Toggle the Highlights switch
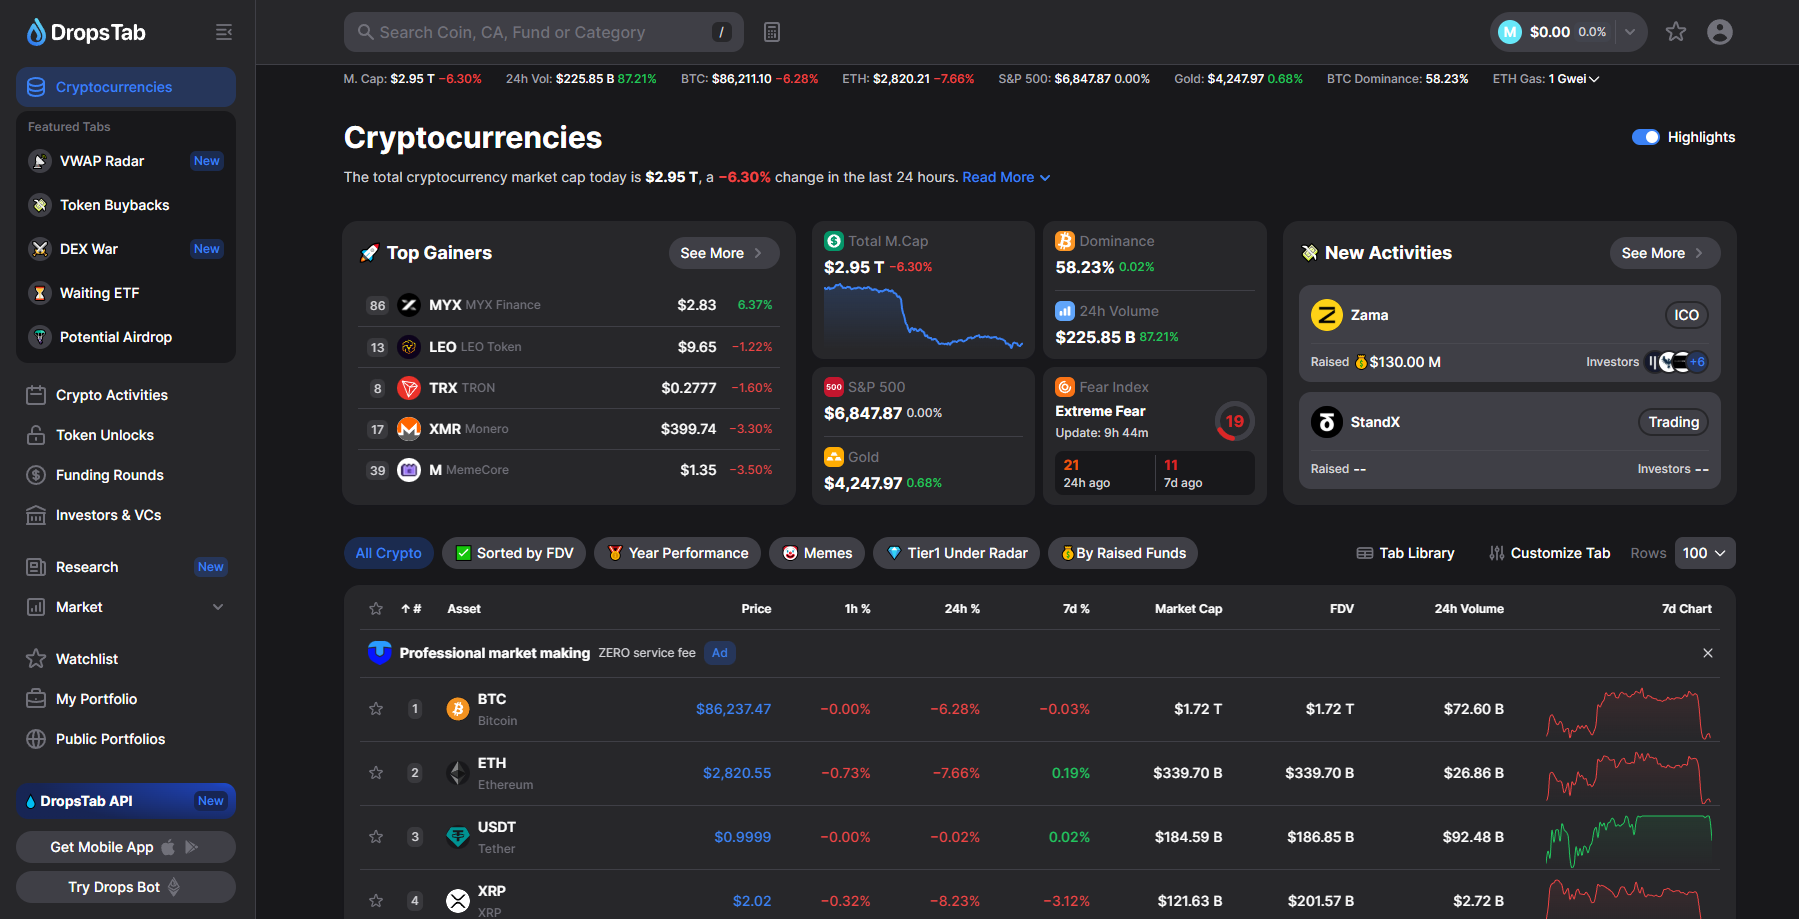 (1645, 137)
